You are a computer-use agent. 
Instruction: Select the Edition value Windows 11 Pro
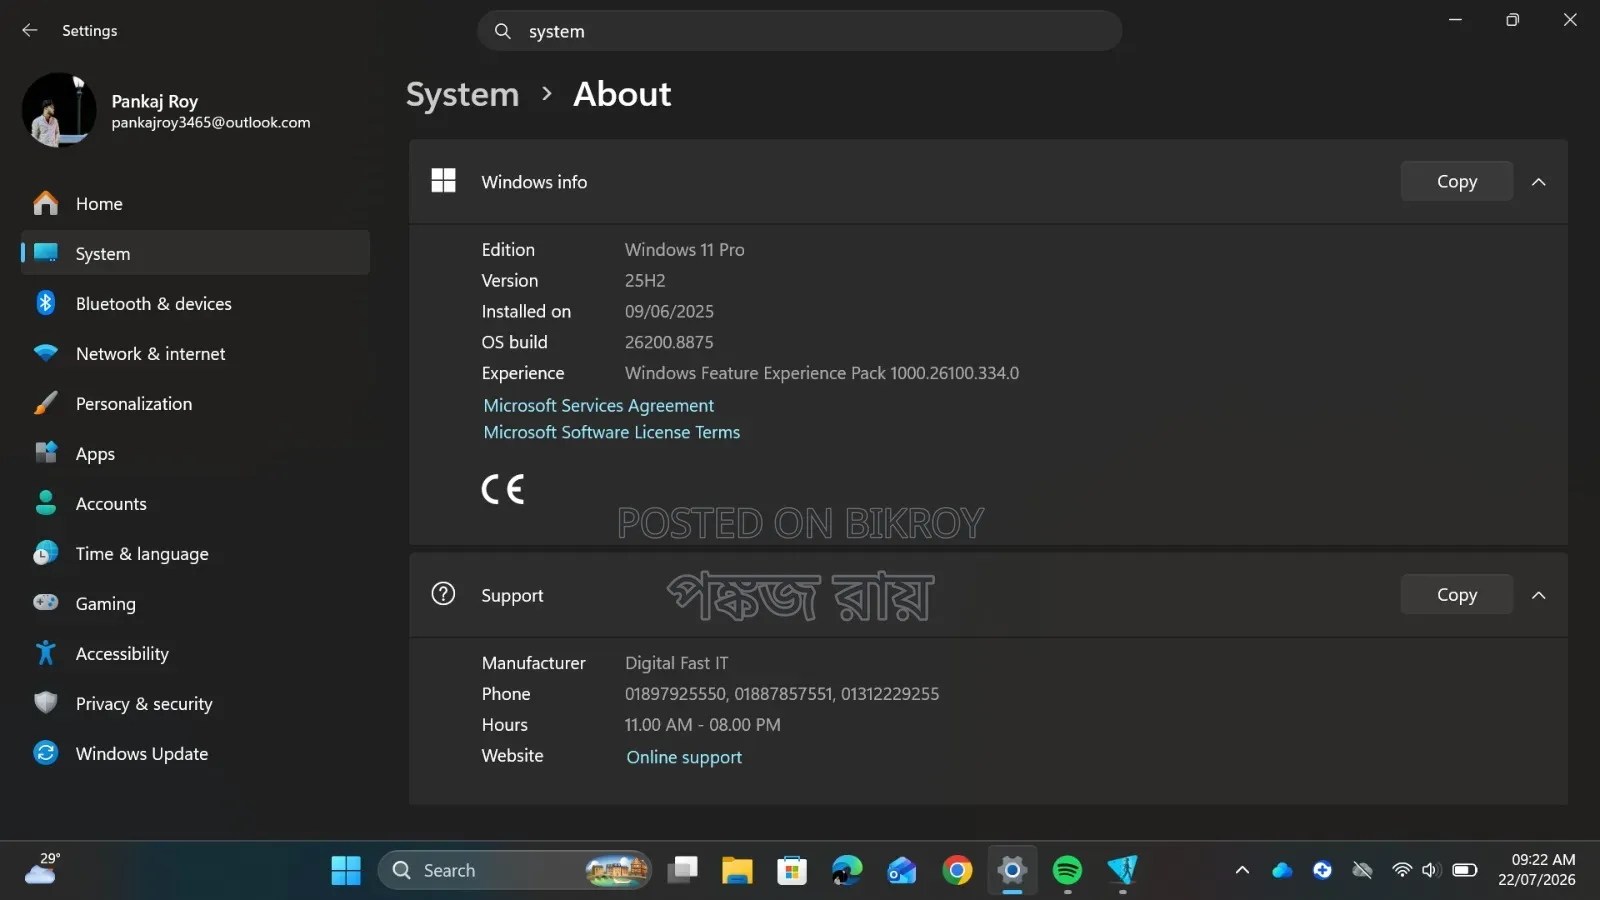pyautogui.click(x=684, y=249)
